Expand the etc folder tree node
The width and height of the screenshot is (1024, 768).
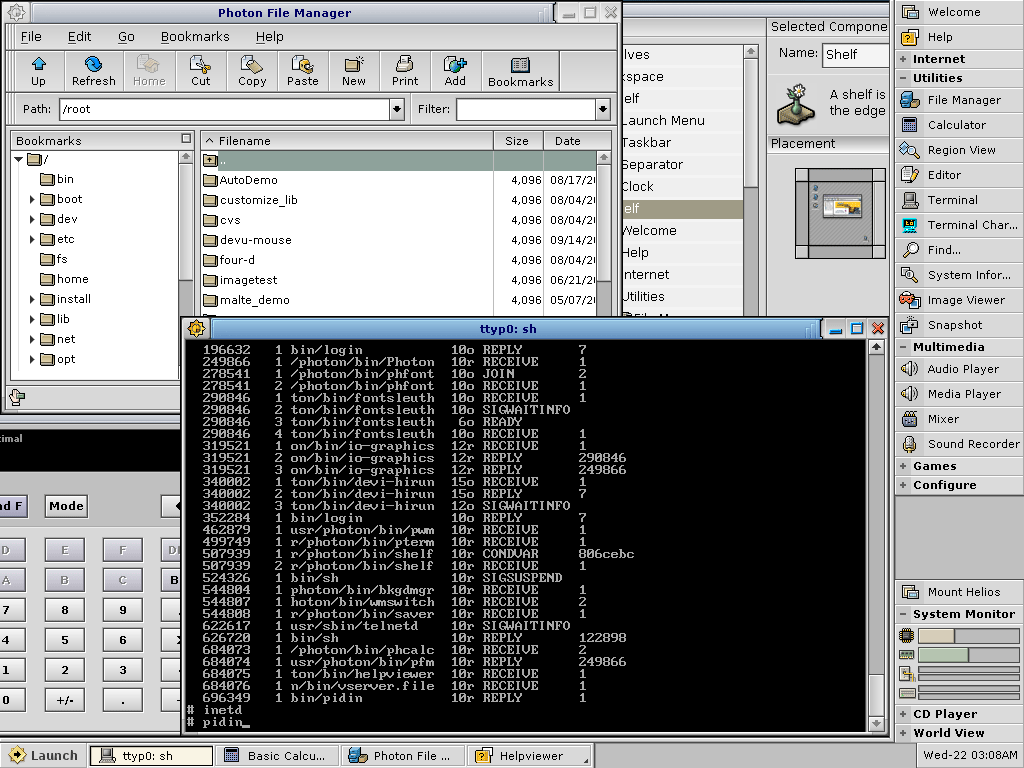[x=32, y=239]
